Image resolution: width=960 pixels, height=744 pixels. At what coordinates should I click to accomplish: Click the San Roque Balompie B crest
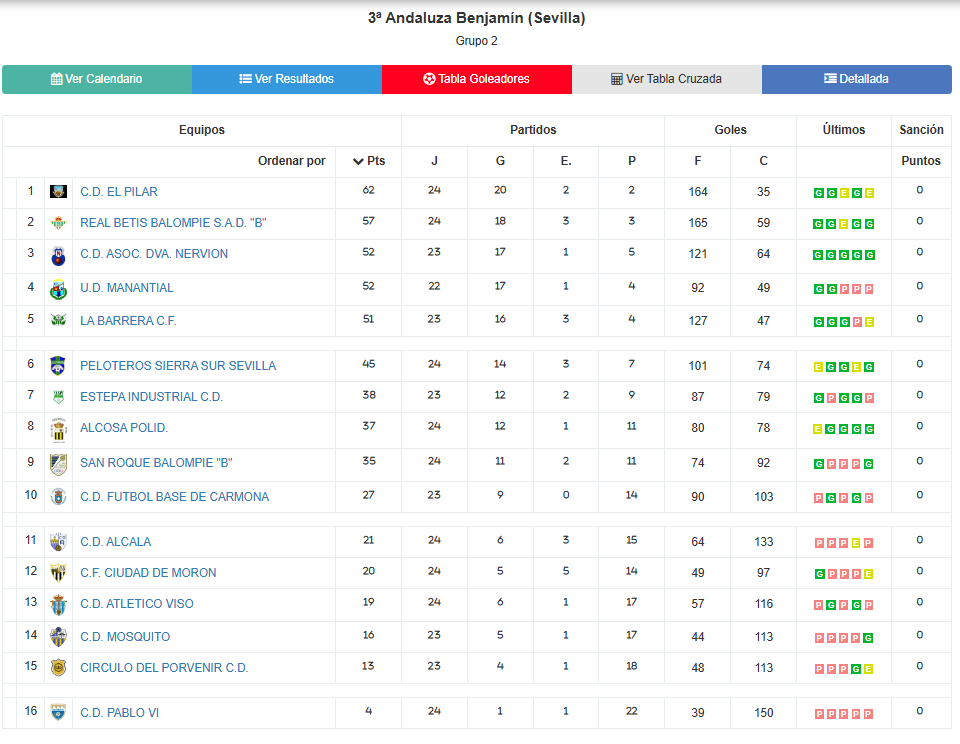coord(58,465)
